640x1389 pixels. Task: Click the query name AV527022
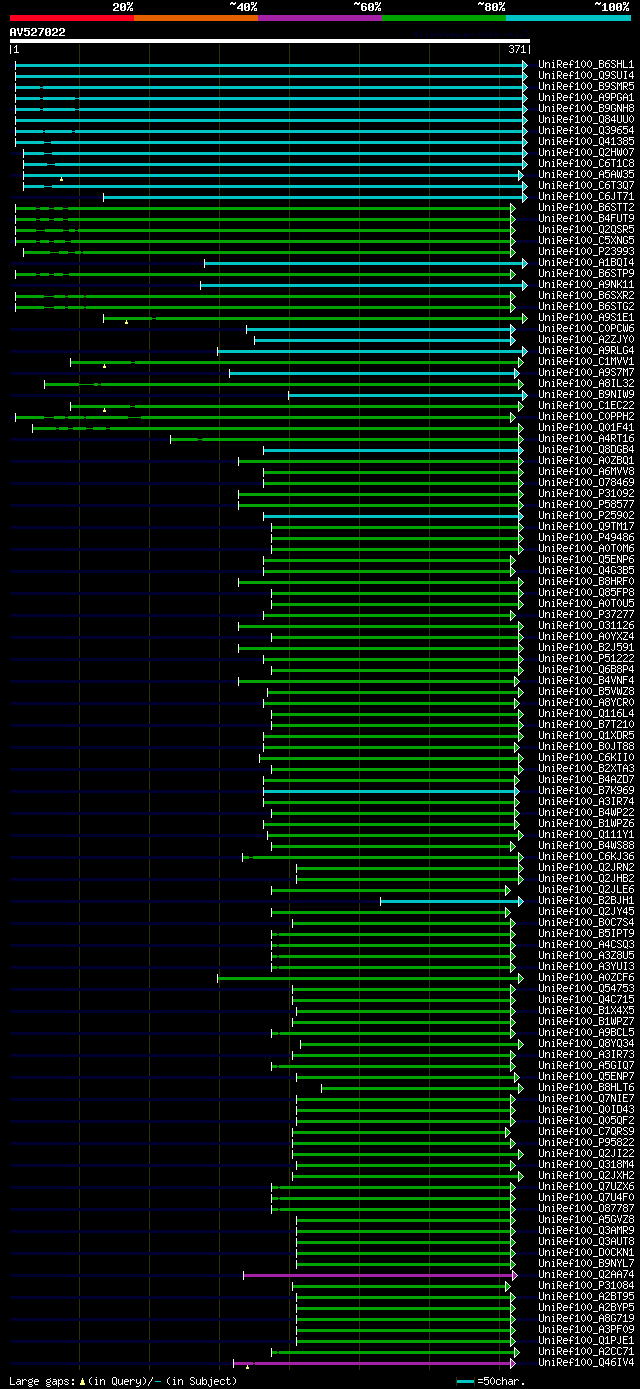tap(38, 32)
